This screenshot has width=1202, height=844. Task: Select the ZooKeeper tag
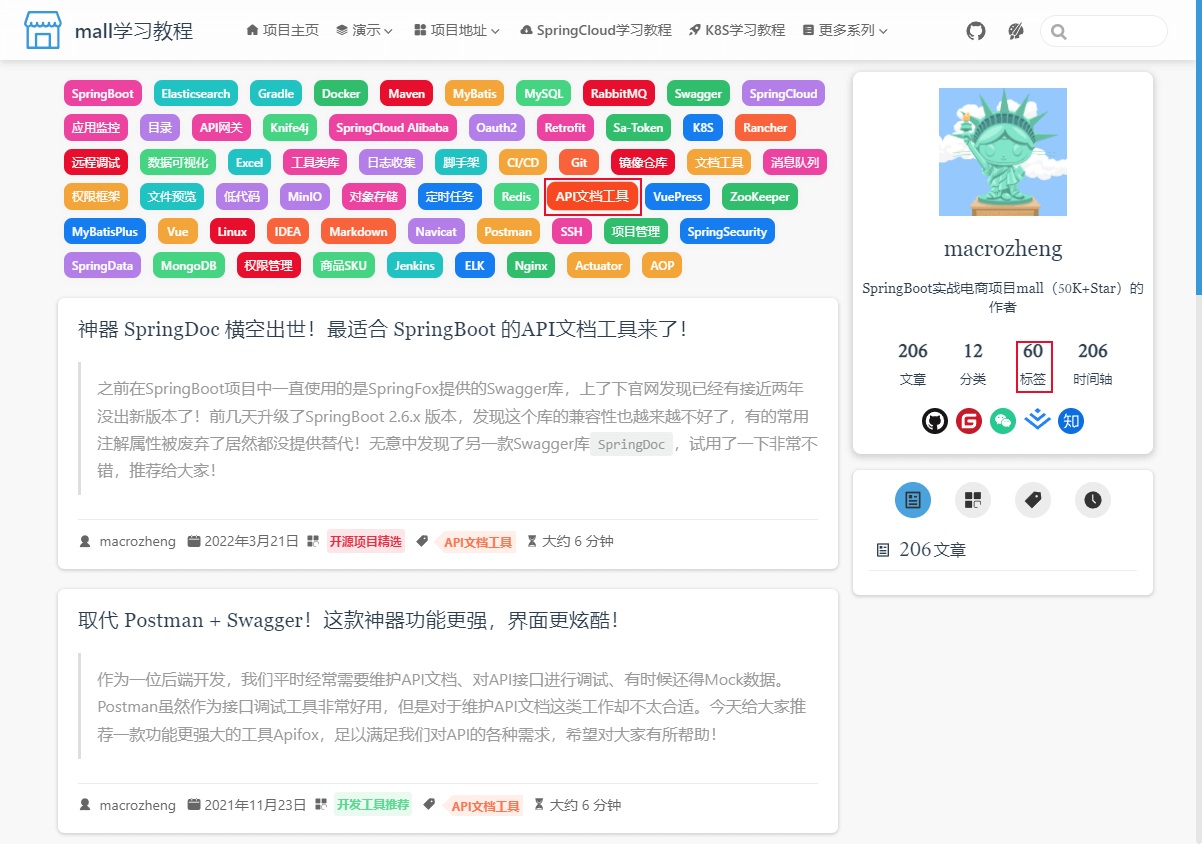pyautogui.click(x=760, y=197)
